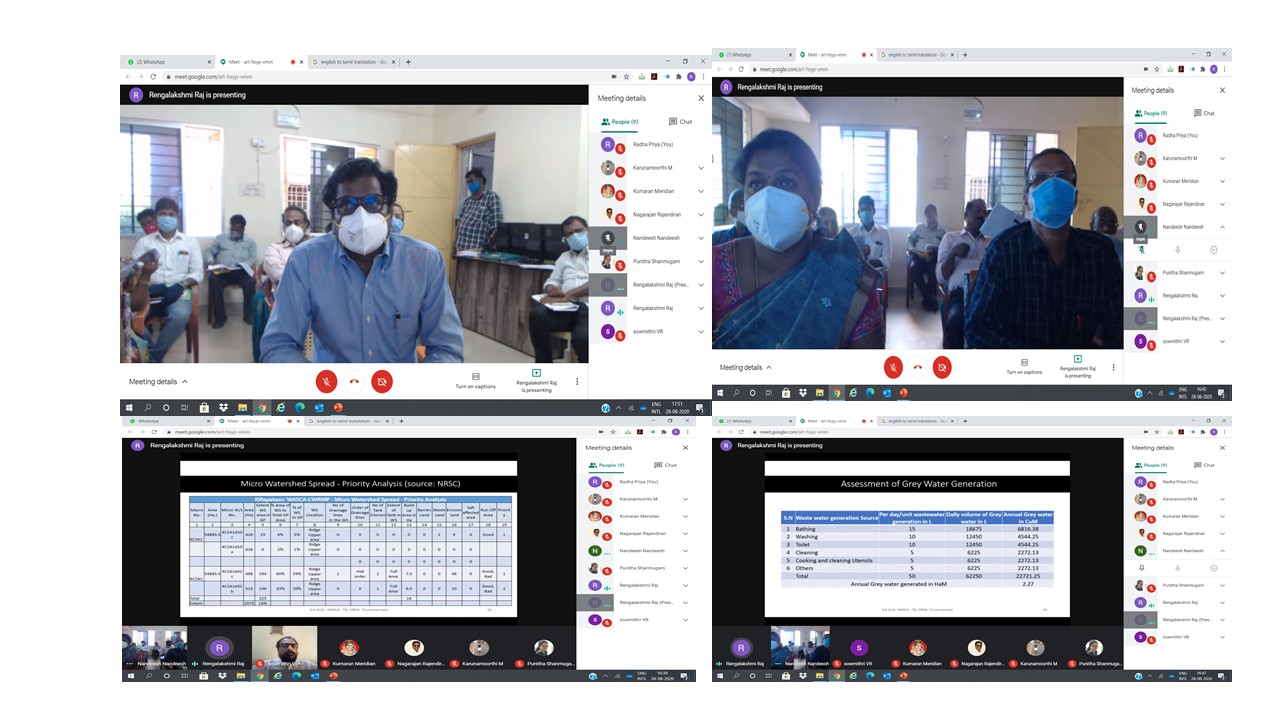Click pin icon under Nandeesh in saree-woman meeting

(x=1141, y=250)
